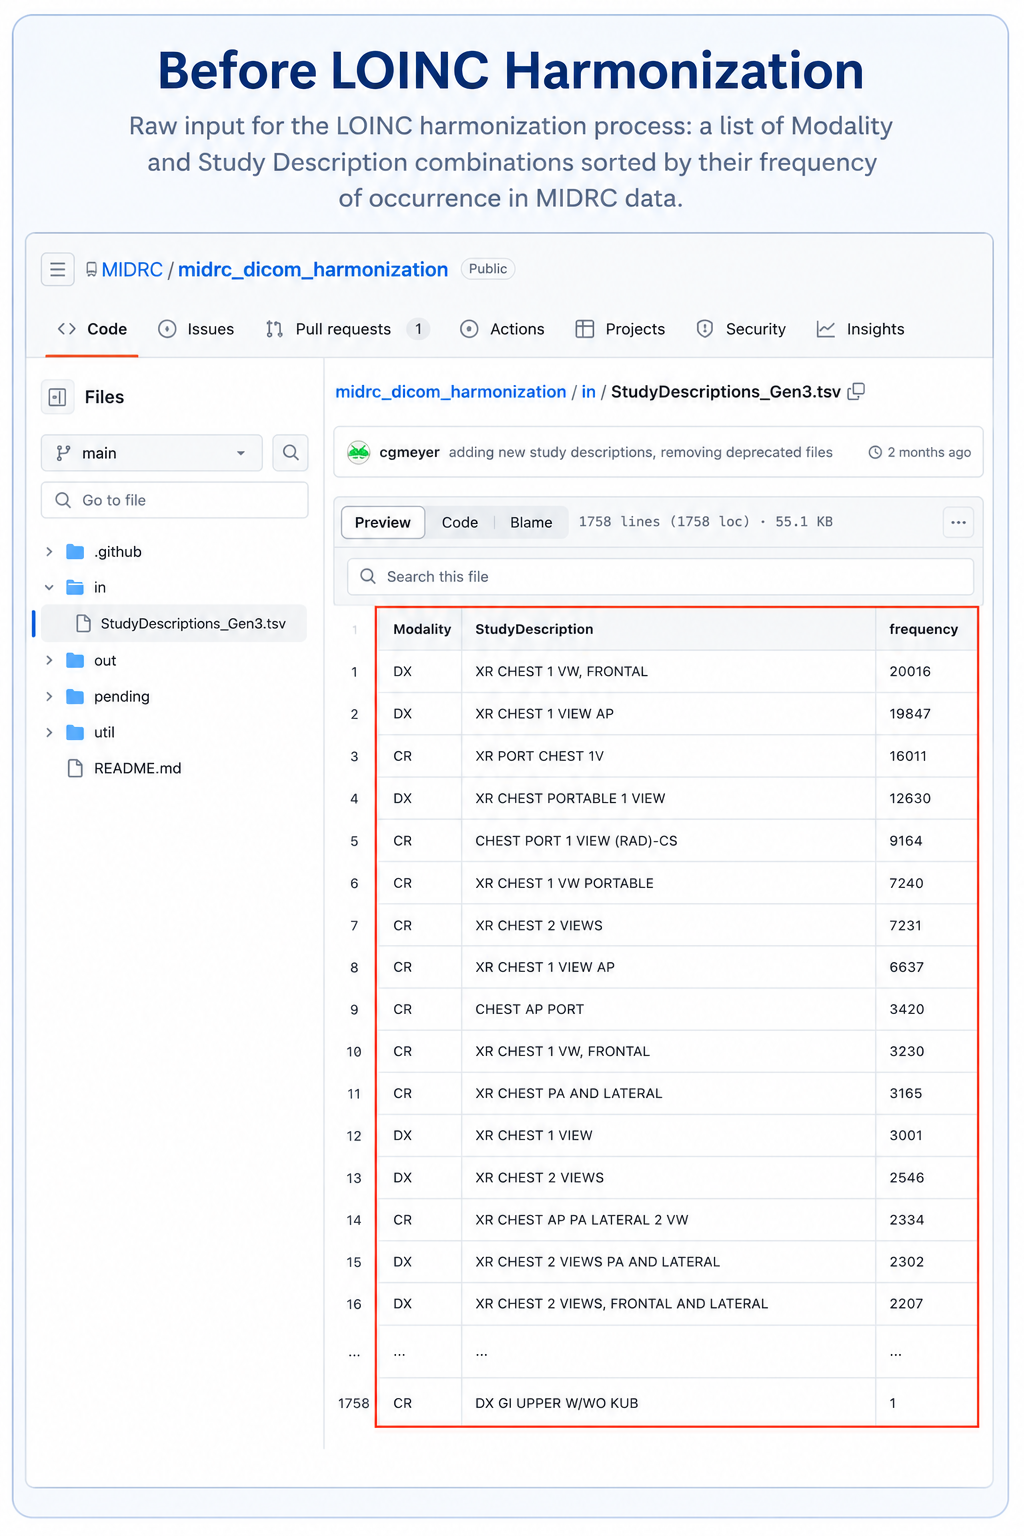Expand the out folder chevron

(x=49, y=661)
